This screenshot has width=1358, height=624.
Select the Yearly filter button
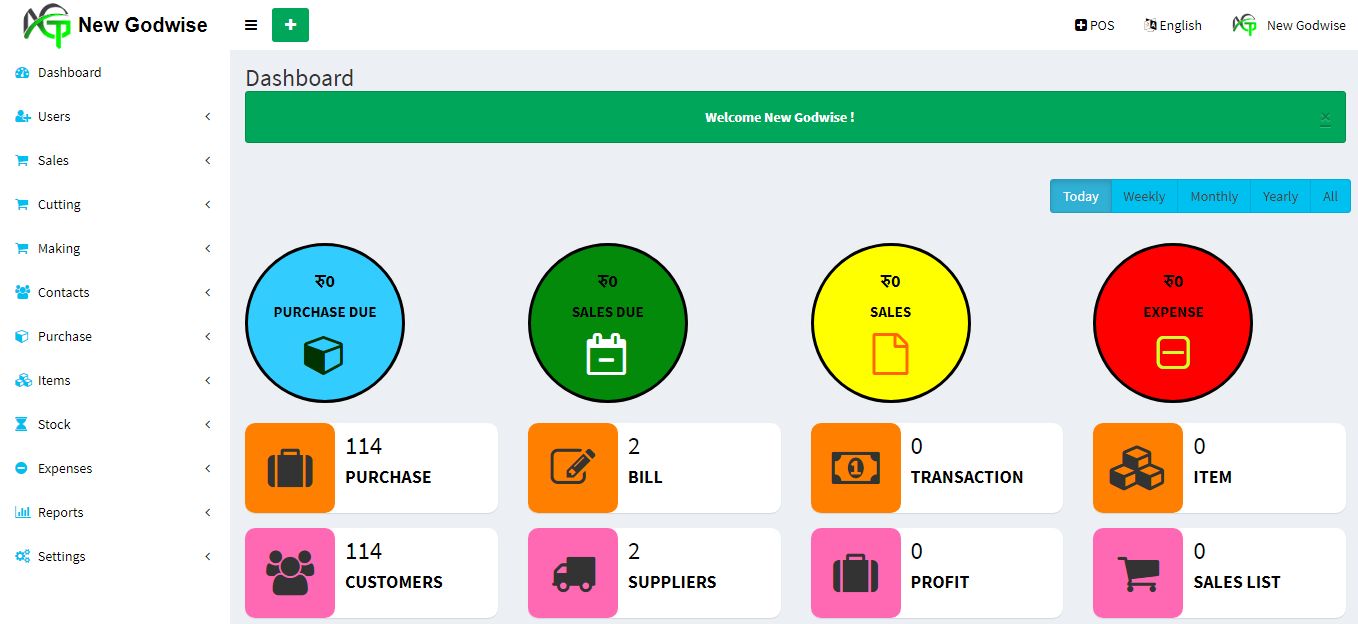(1279, 196)
